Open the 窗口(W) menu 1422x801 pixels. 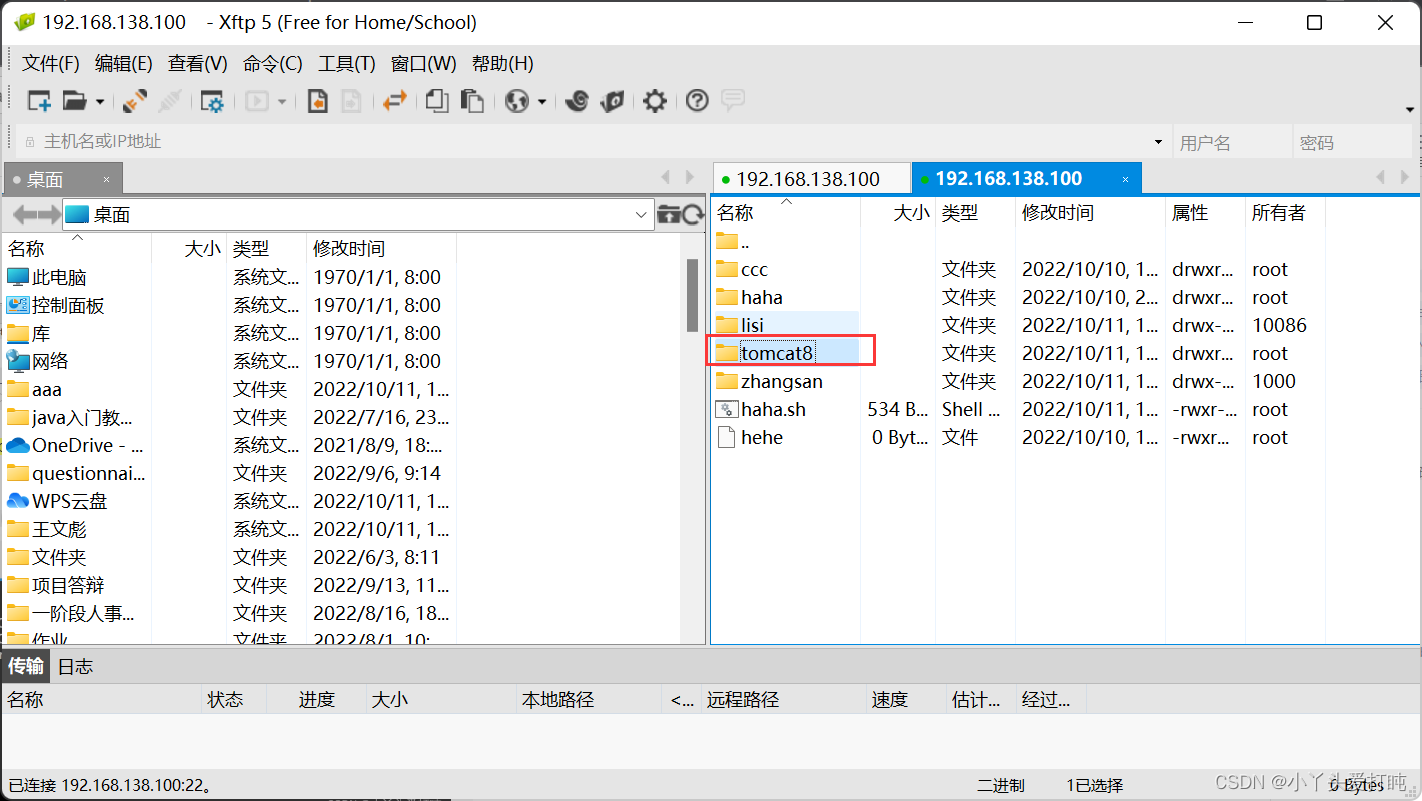424,64
